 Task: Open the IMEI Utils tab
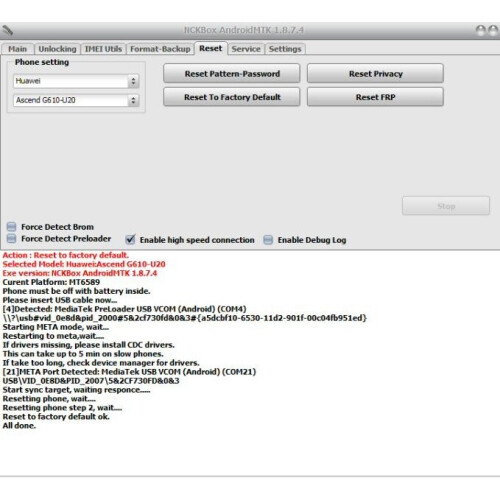click(x=103, y=49)
